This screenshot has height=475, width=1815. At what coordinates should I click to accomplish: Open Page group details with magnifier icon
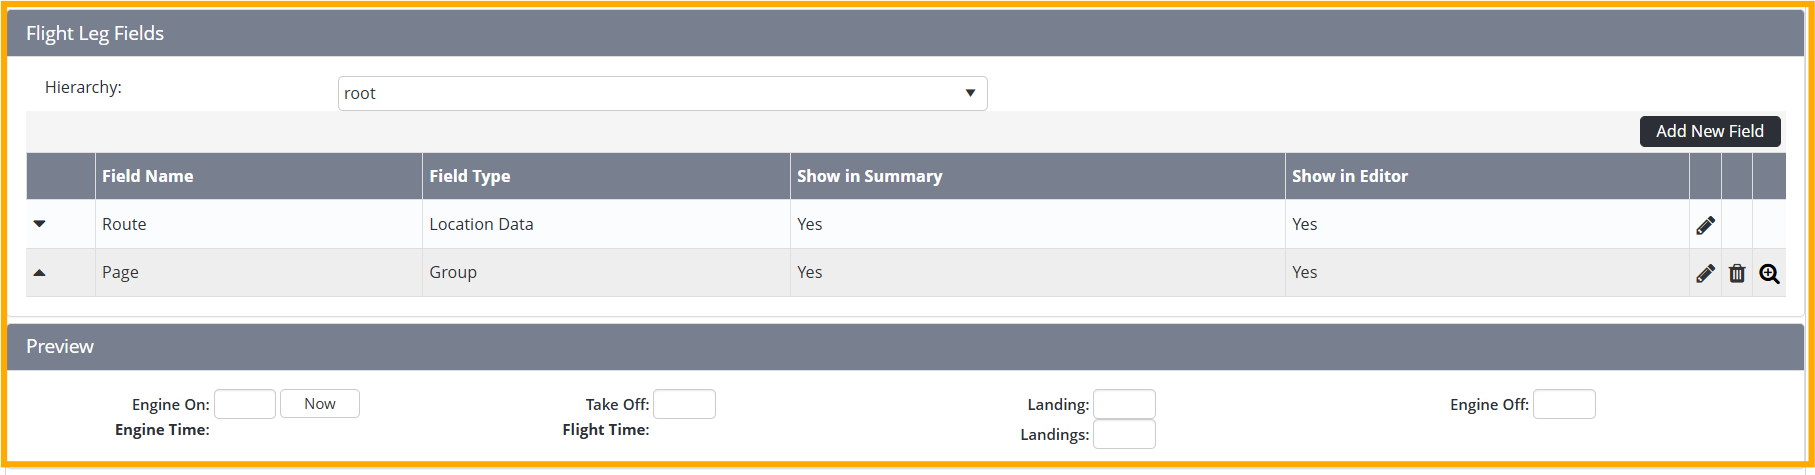[1769, 273]
